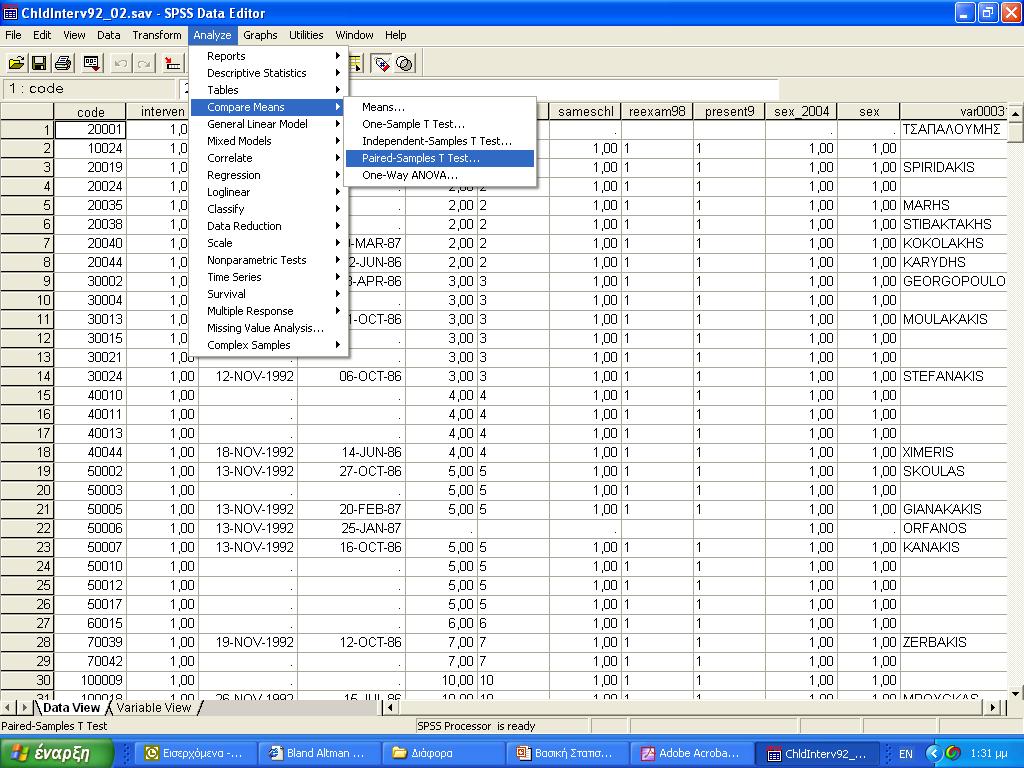
Task: Select the sameschl column header
Action: pos(585,112)
